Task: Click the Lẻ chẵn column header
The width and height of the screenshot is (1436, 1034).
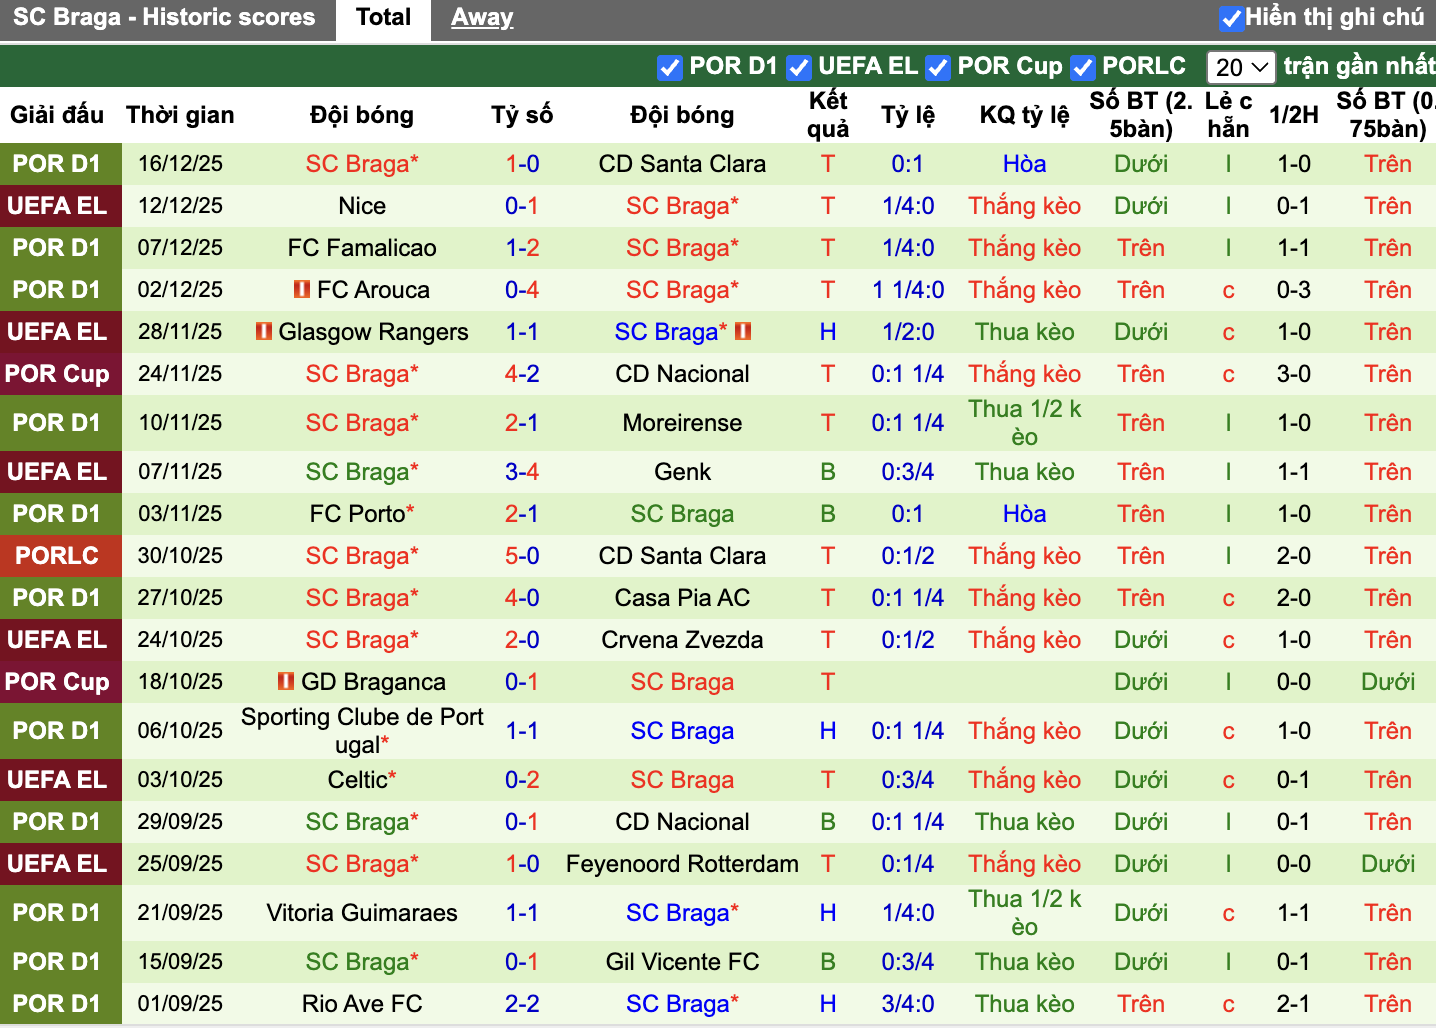Action: tap(1228, 115)
